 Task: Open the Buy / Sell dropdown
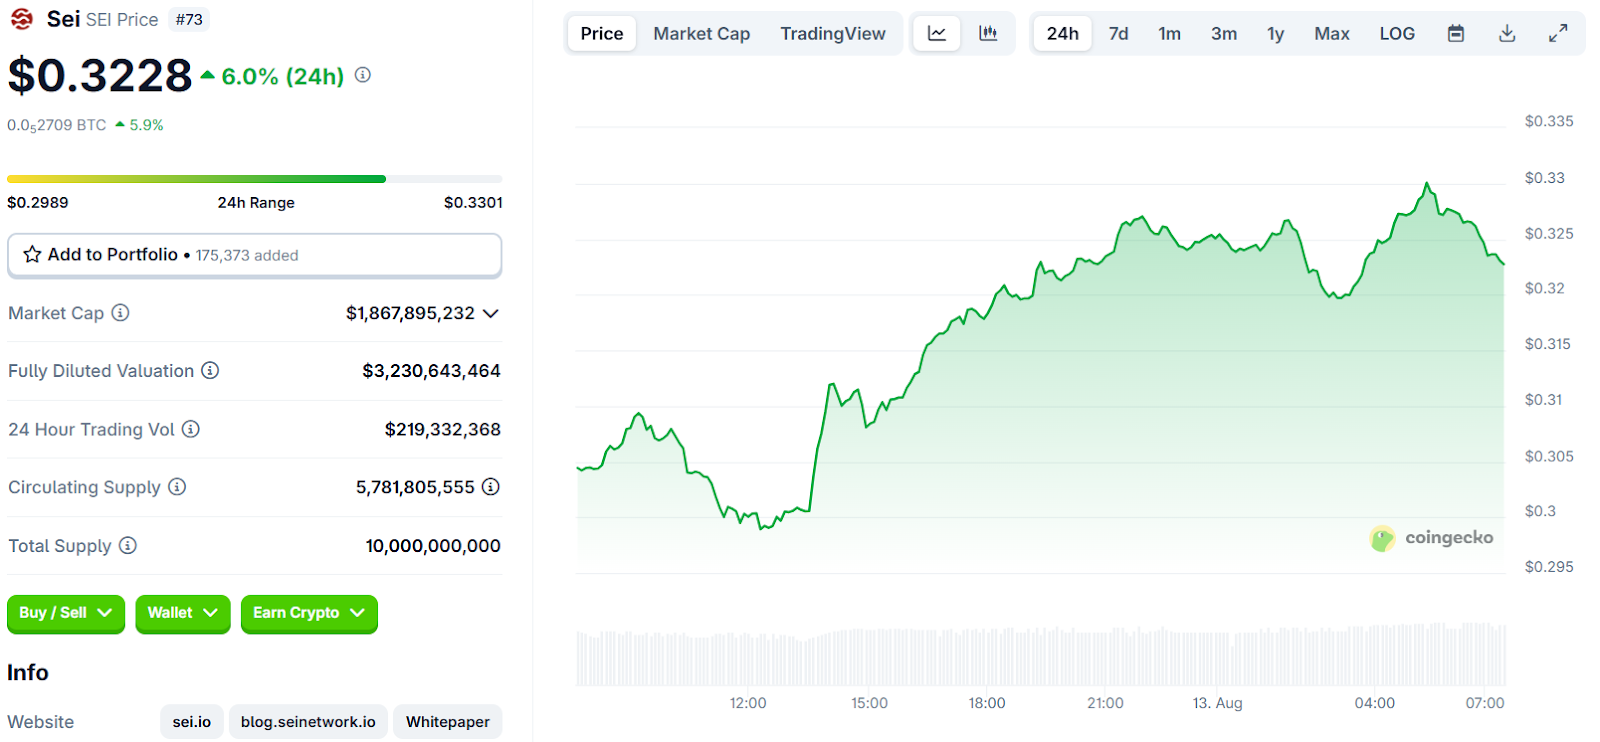click(66, 613)
